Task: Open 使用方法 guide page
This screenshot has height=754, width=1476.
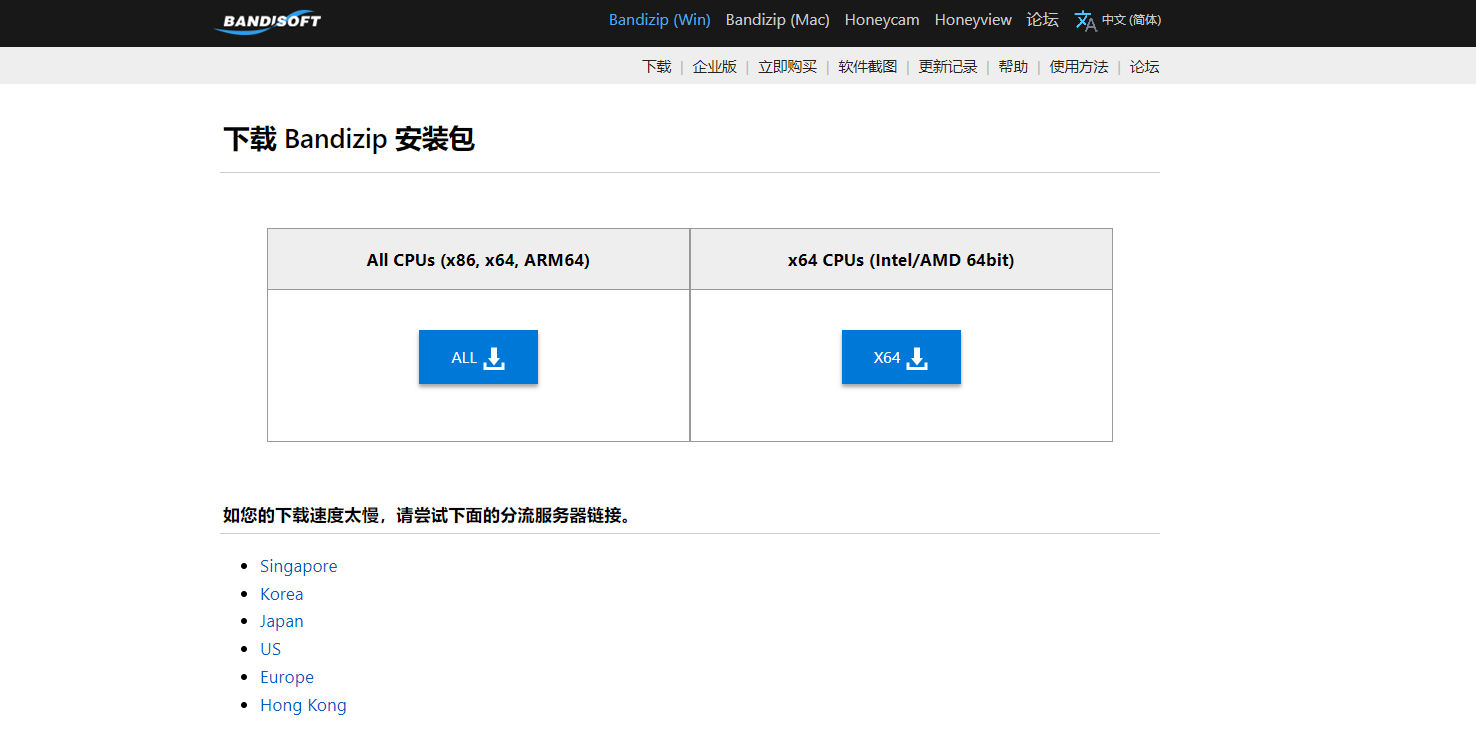Action: (1079, 67)
